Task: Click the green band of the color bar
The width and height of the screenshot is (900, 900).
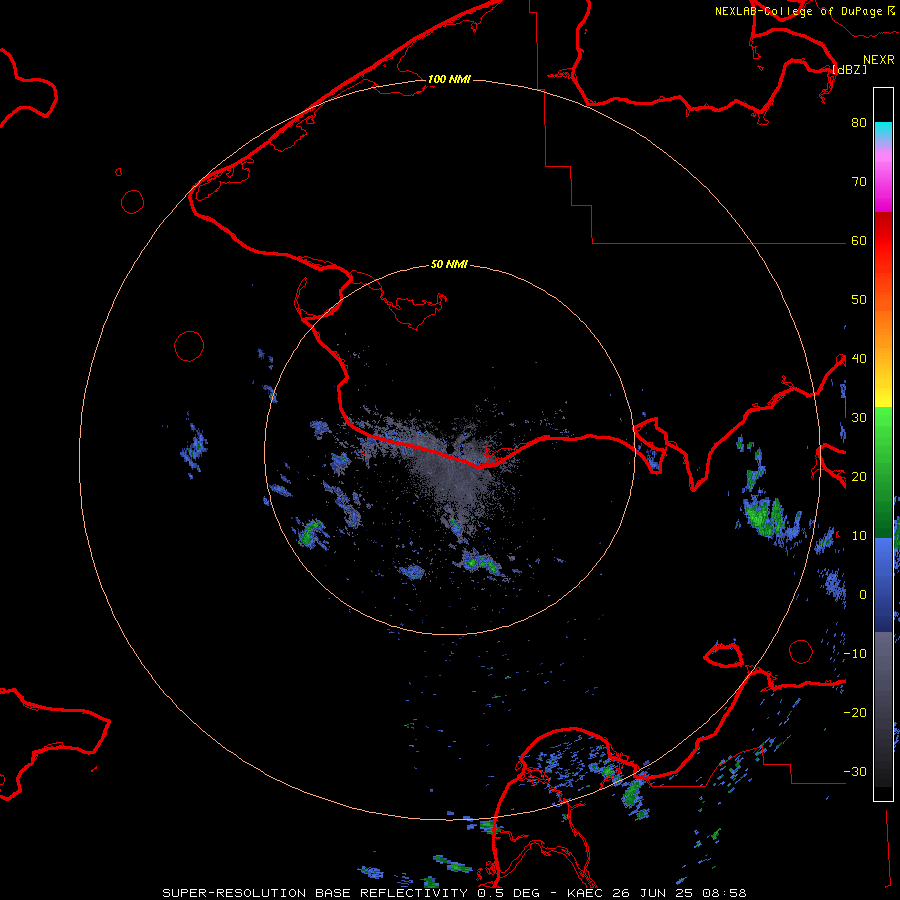Action: point(883,472)
